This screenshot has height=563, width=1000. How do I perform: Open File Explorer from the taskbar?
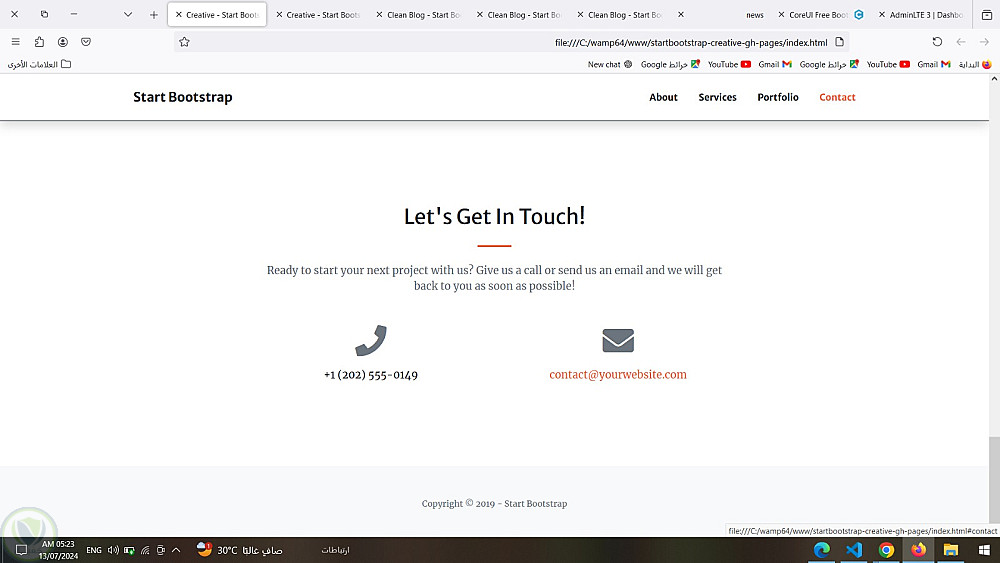click(x=951, y=550)
